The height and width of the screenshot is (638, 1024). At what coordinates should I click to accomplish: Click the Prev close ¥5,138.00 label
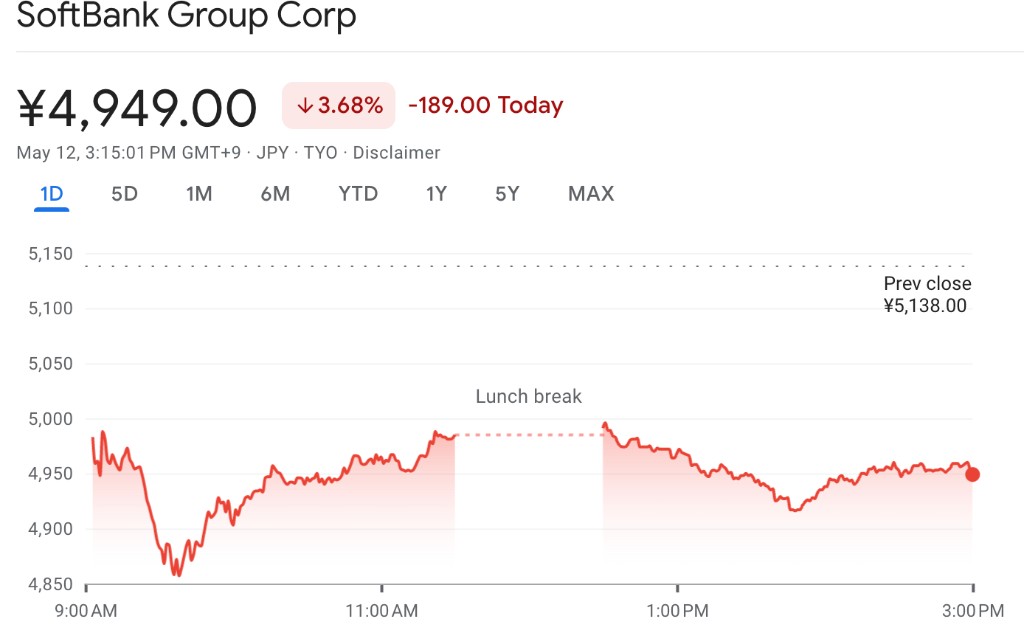tap(927, 295)
